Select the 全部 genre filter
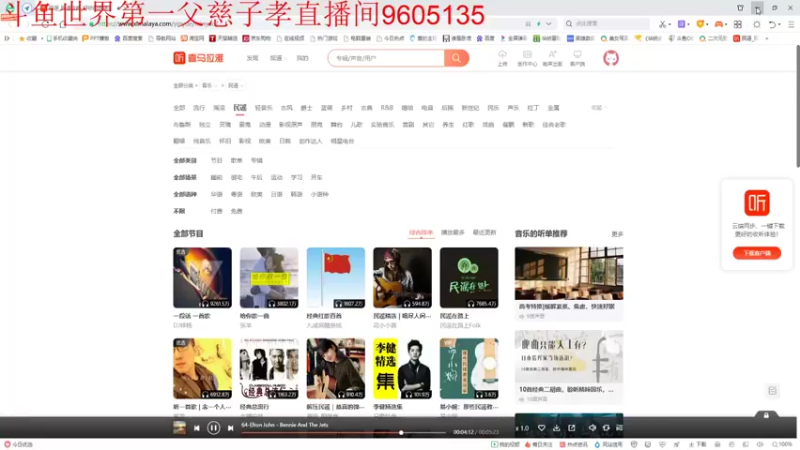This screenshot has width=800, height=450. pos(179,108)
